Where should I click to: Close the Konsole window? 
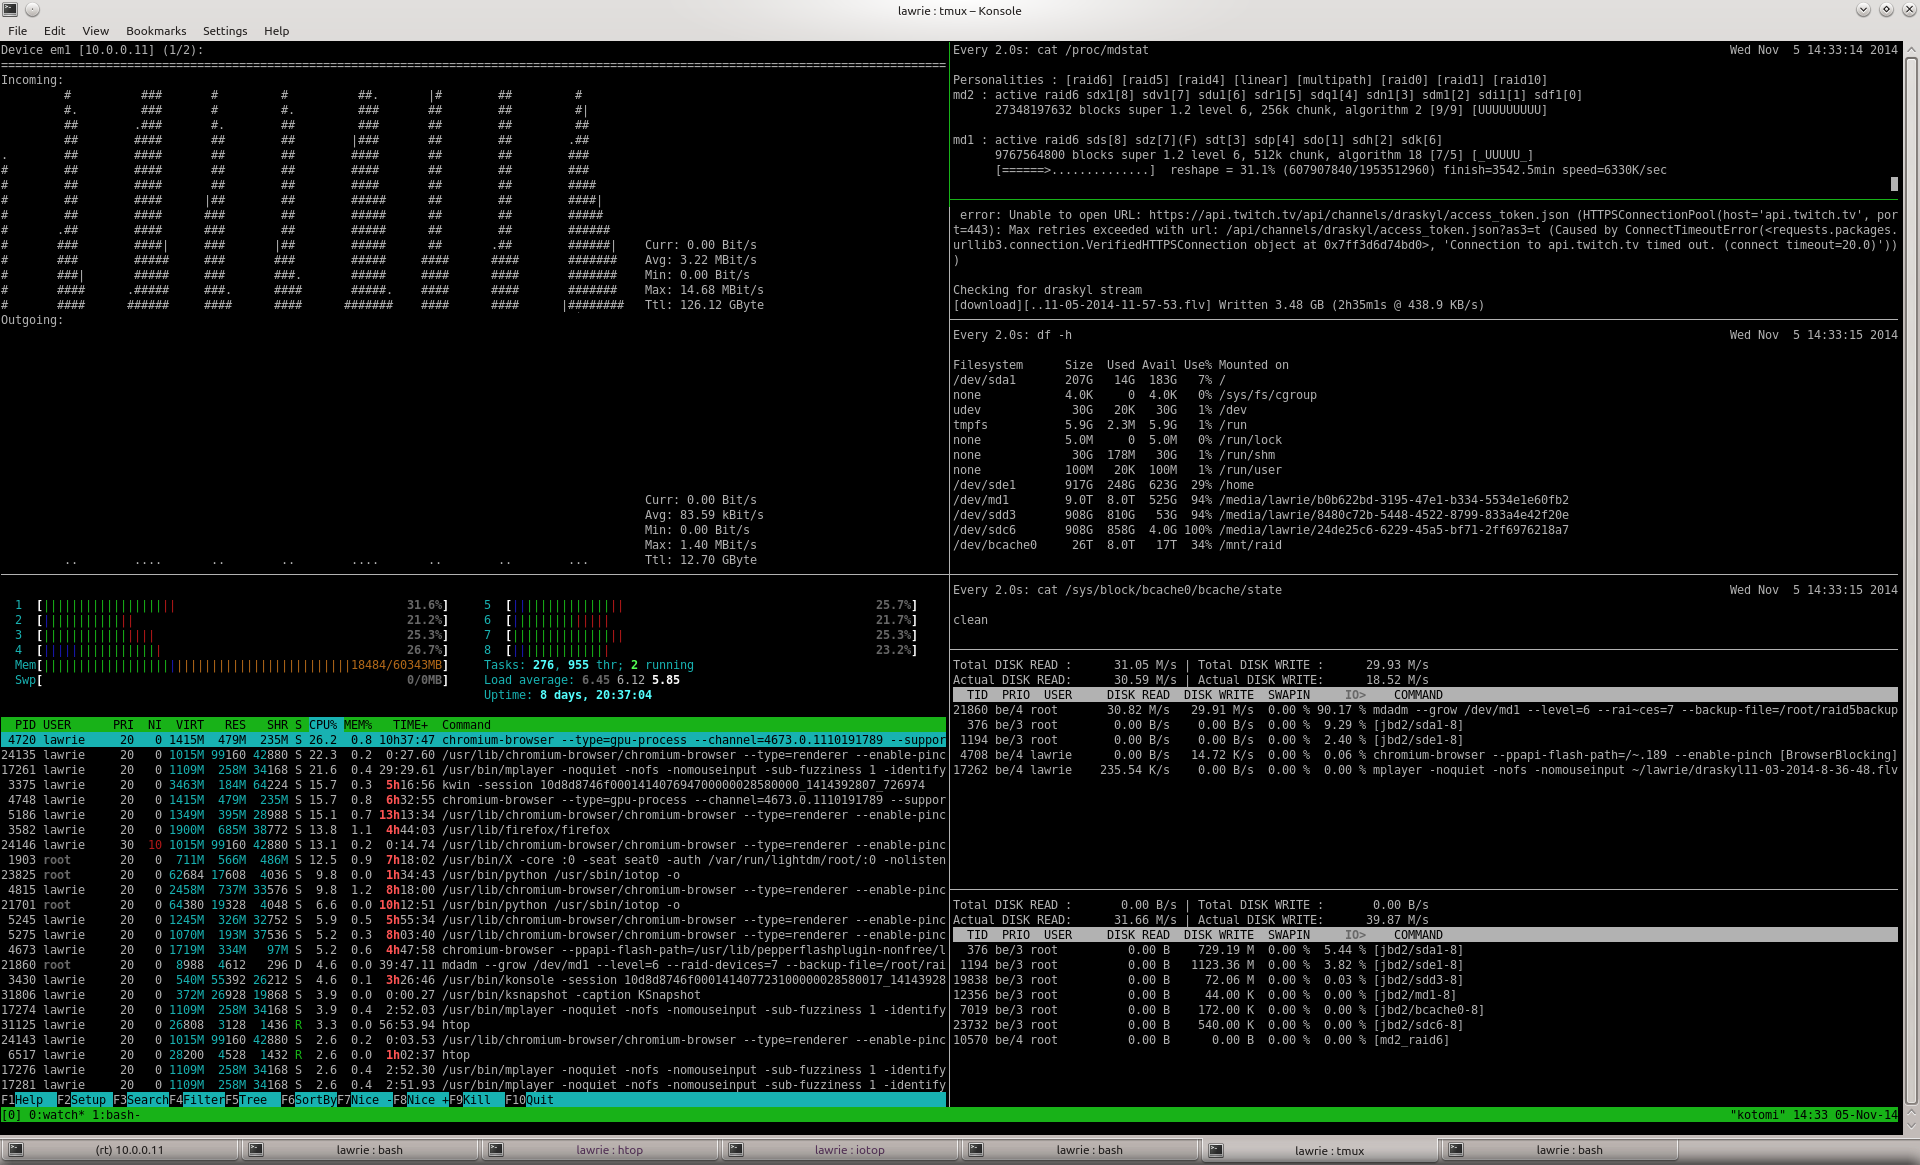(x=1908, y=10)
